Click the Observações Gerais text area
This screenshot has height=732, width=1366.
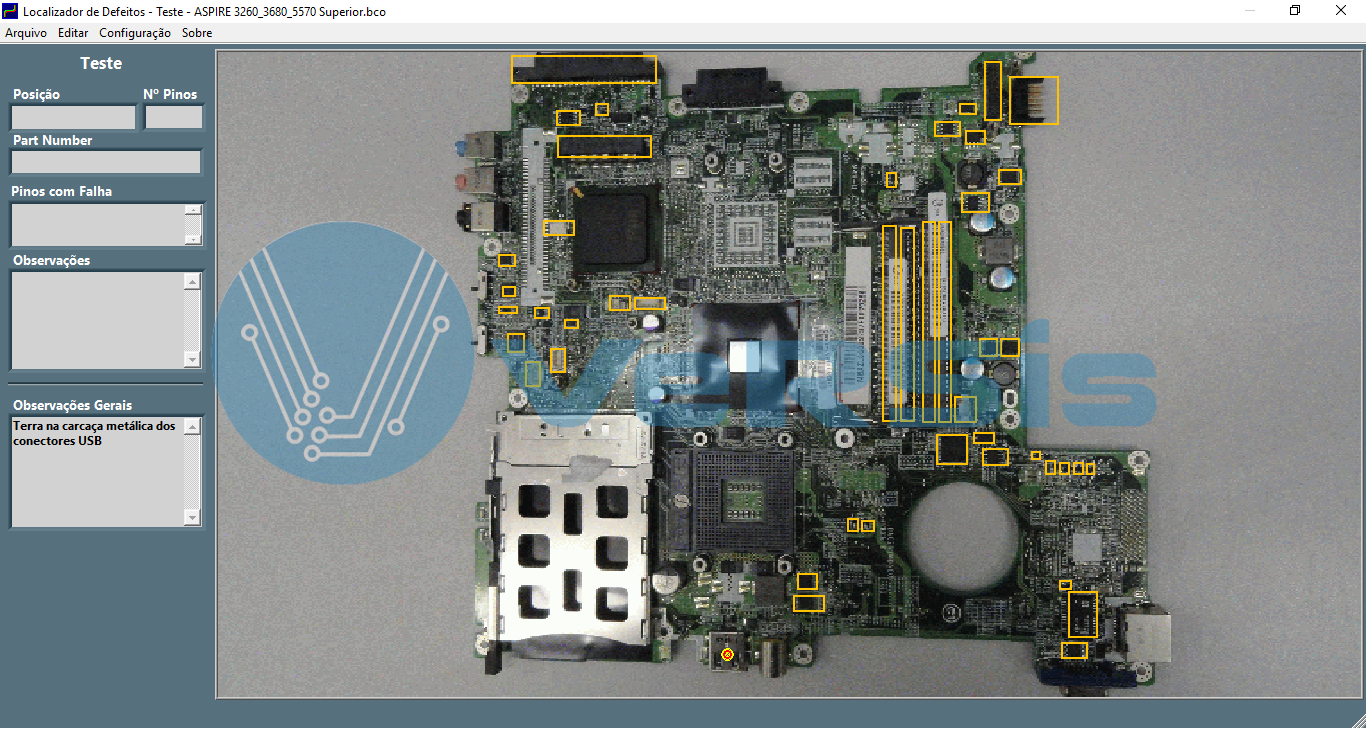(x=98, y=471)
